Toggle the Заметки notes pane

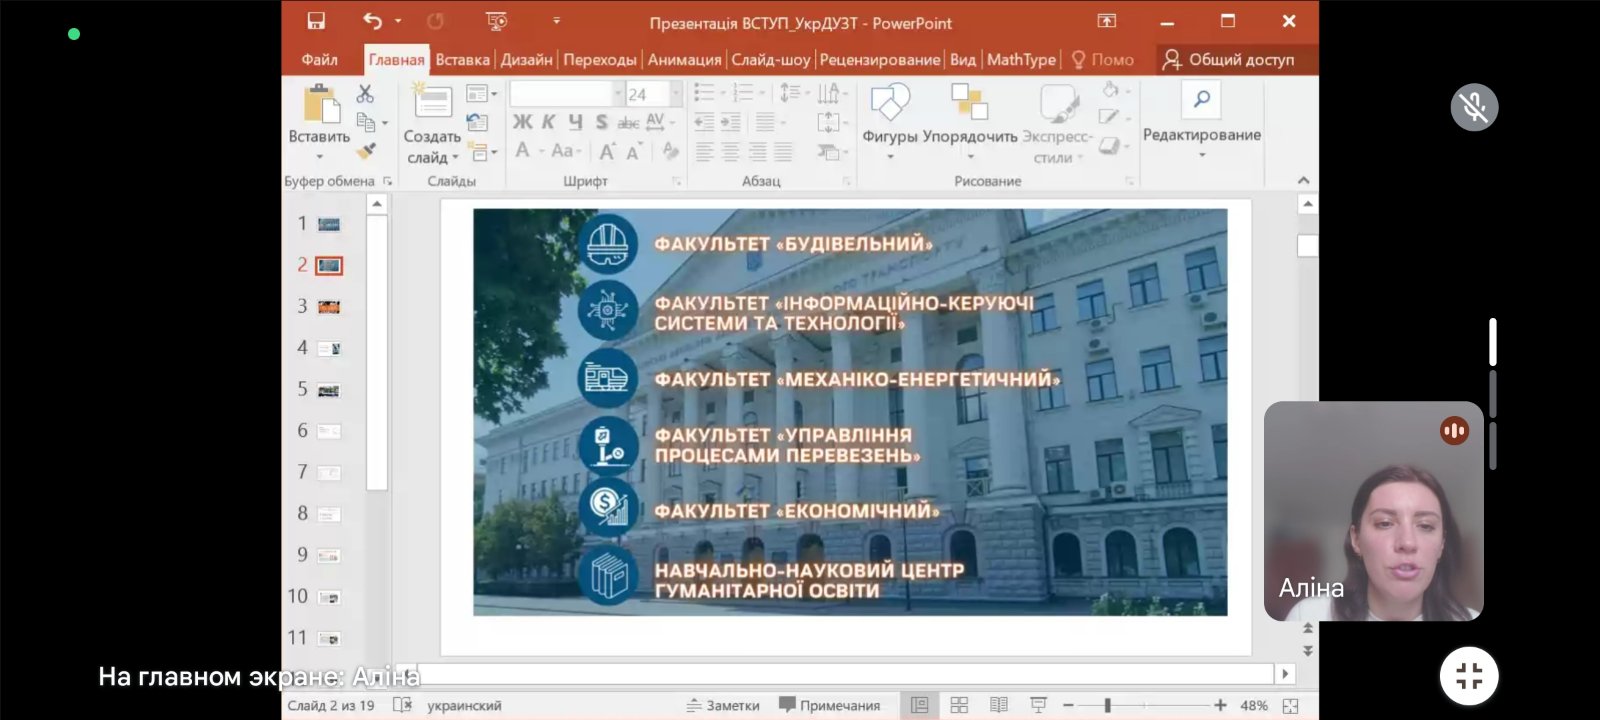coord(723,705)
